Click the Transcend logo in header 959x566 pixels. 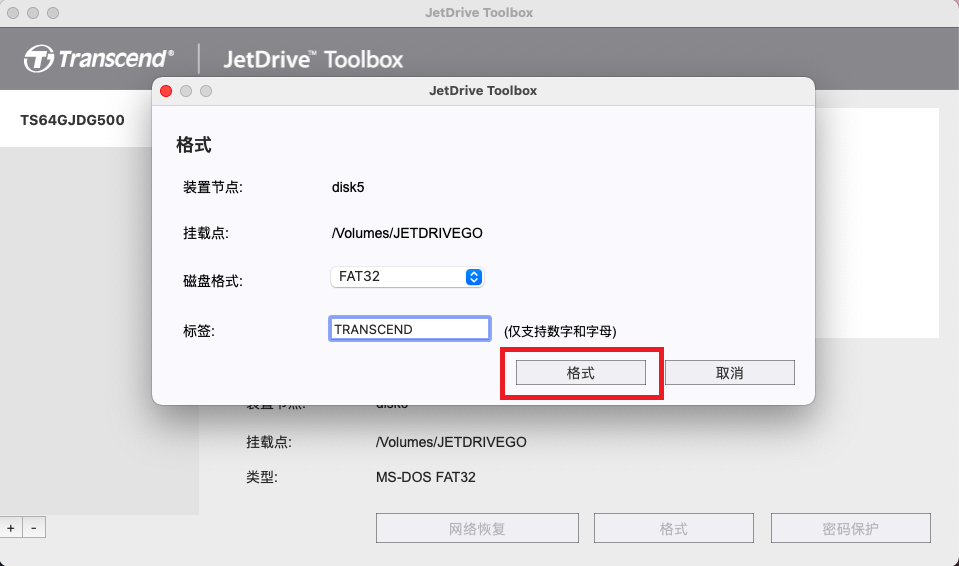click(x=98, y=59)
